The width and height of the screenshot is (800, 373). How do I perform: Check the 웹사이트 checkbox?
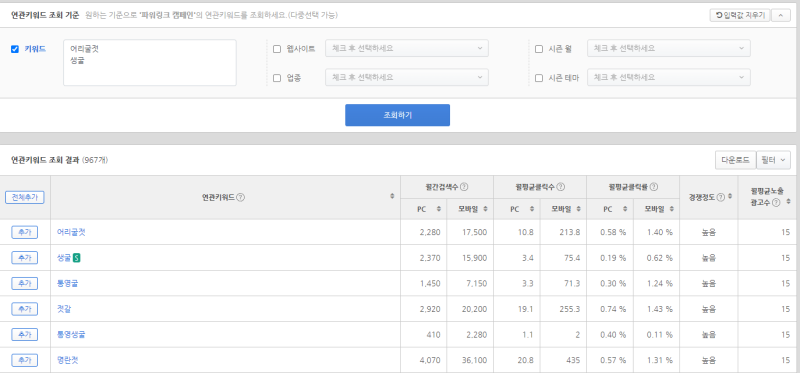(277, 49)
